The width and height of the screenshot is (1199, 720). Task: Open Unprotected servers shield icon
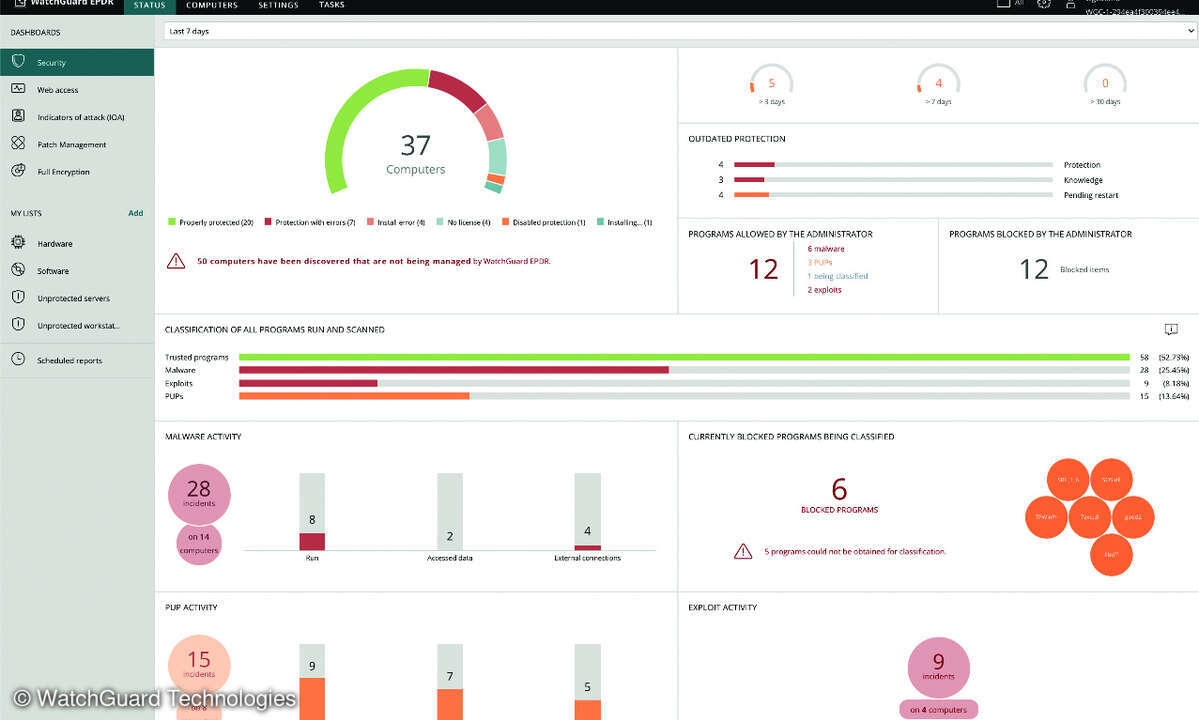pos(18,297)
